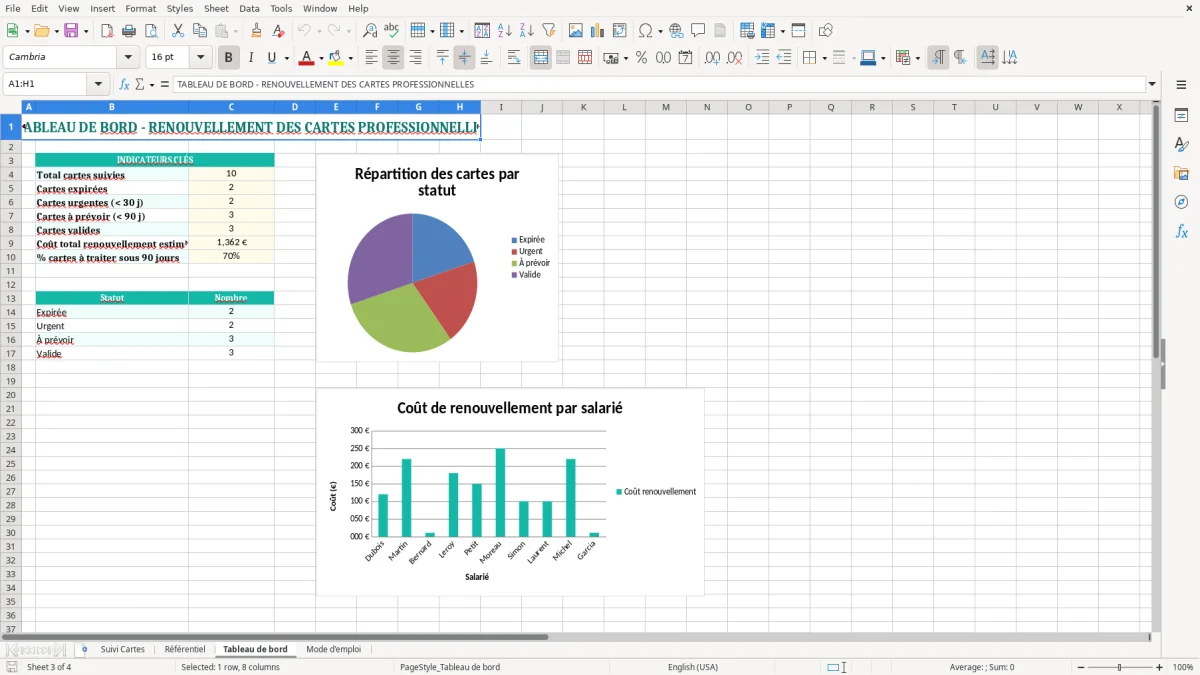Image resolution: width=1200 pixels, height=675 pixels.
Task: Increase indent icon
Action: (x=761, y=58)
